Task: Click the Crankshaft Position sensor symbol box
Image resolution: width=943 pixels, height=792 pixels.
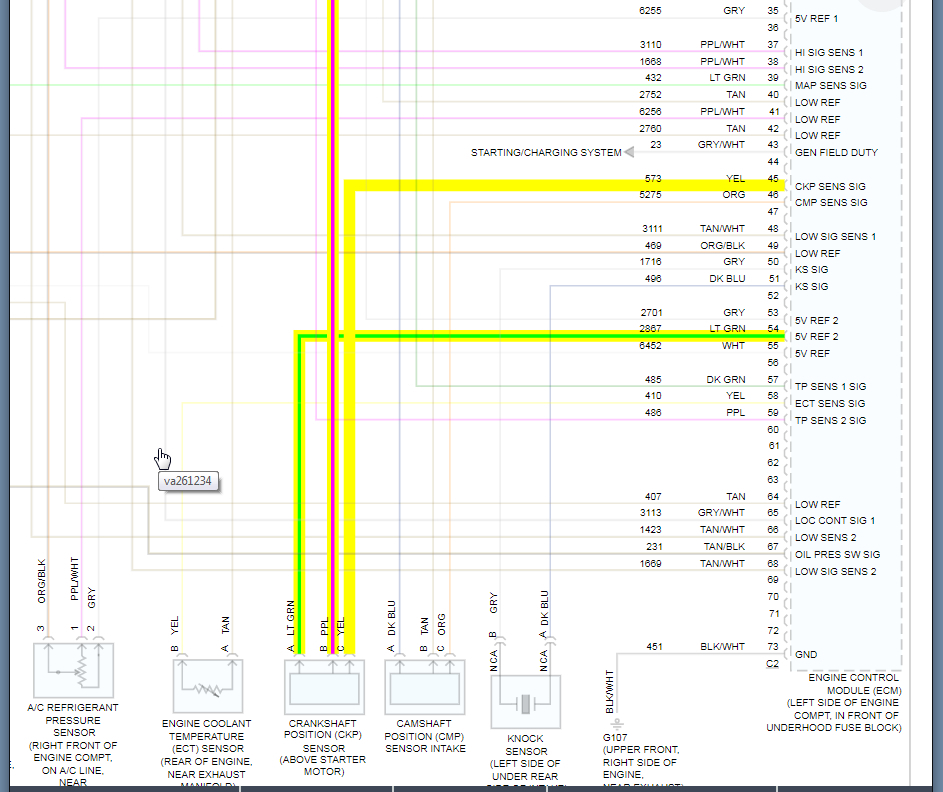Action: pyautogui.click(x=324, y=687)
